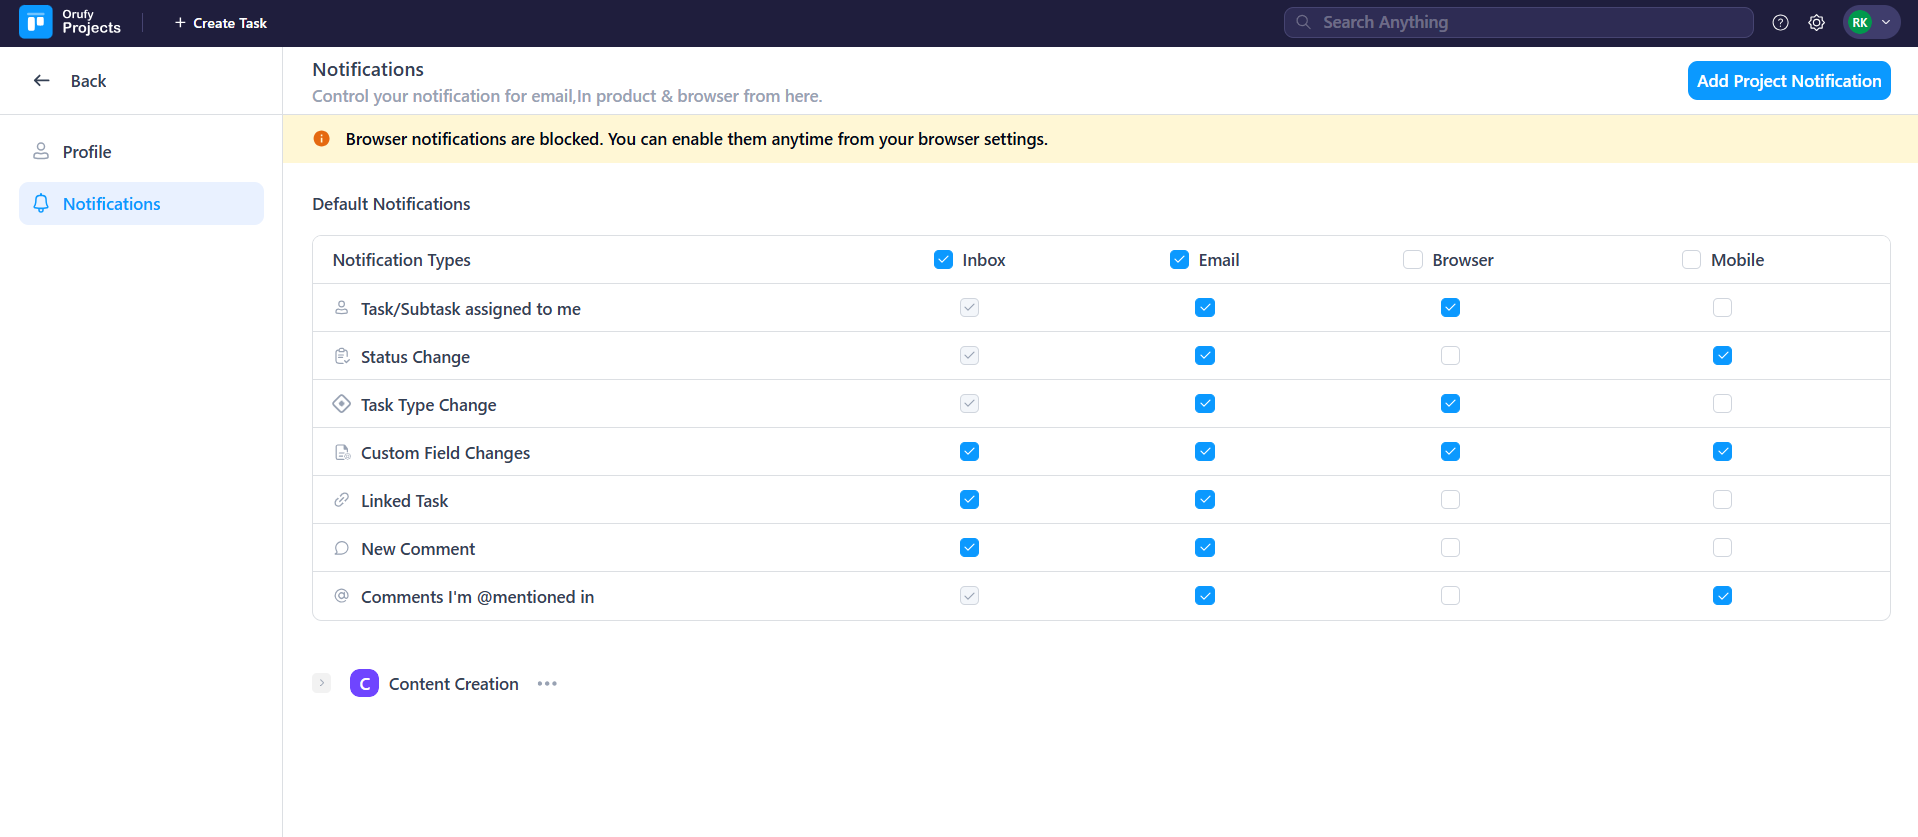
Task: Click the Orufy Projects logo icon
Action: [x=36, y=22]
